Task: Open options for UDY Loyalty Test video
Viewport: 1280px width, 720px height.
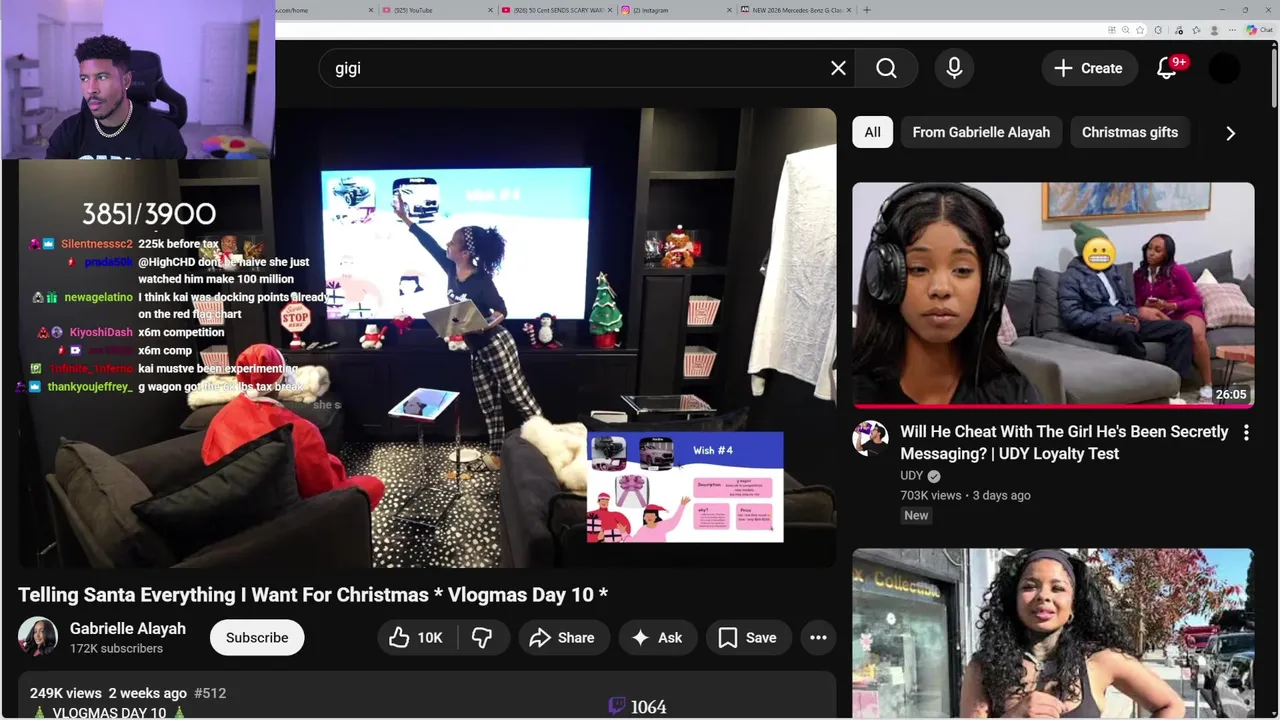Action: 1246,433
